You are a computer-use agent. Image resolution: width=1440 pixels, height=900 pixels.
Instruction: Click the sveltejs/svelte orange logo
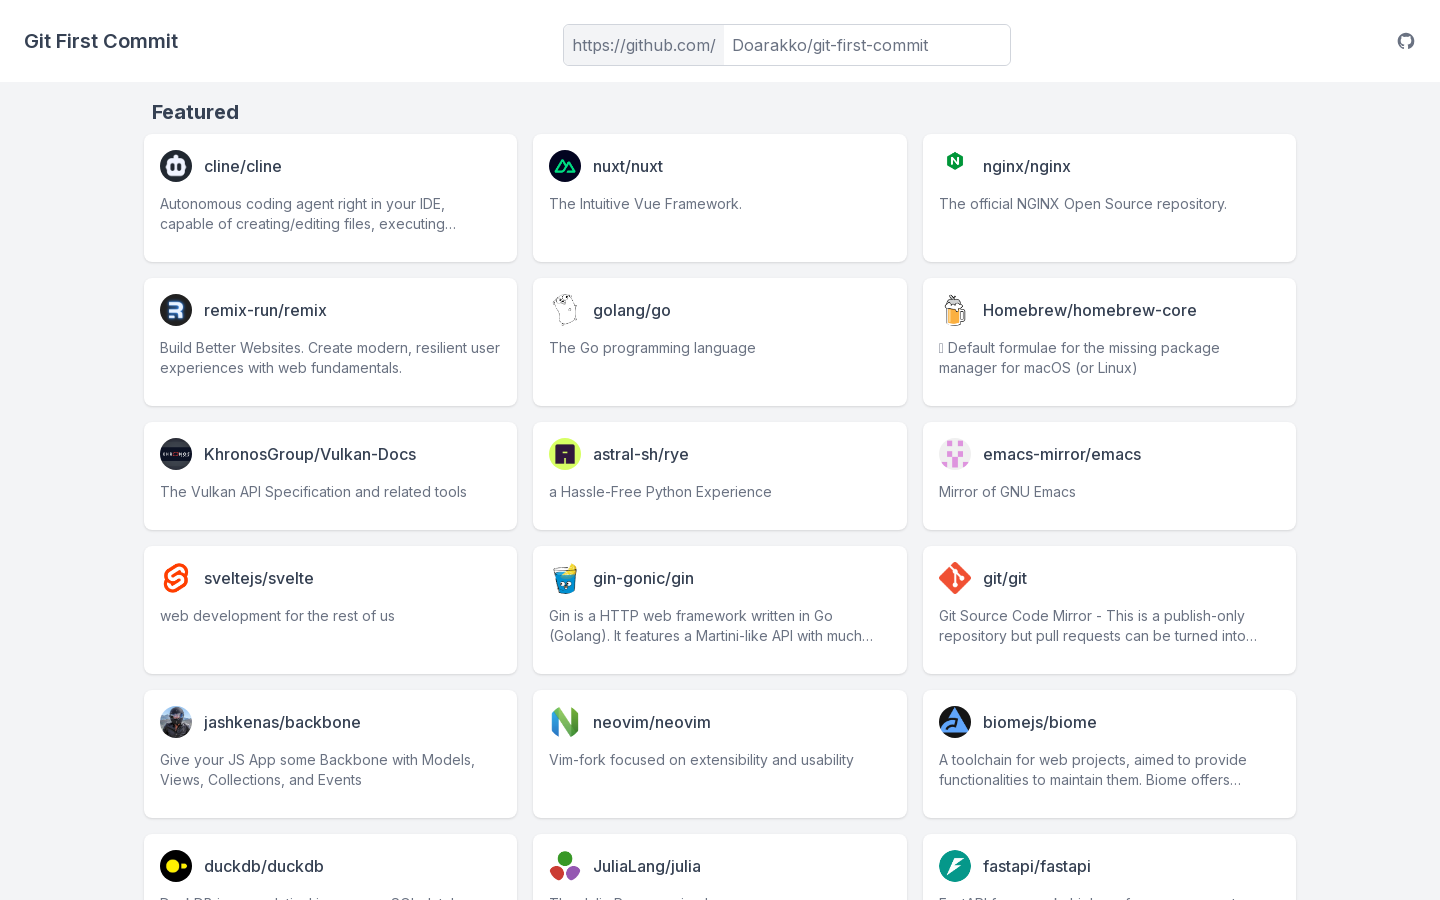point(176,578)
